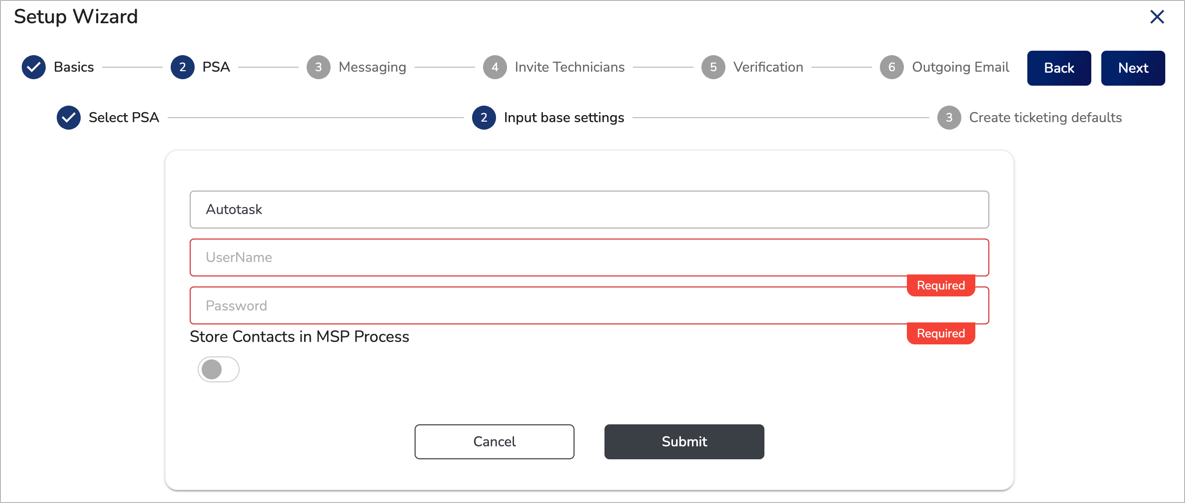Click the Input base settings step icon

(484, 118)
